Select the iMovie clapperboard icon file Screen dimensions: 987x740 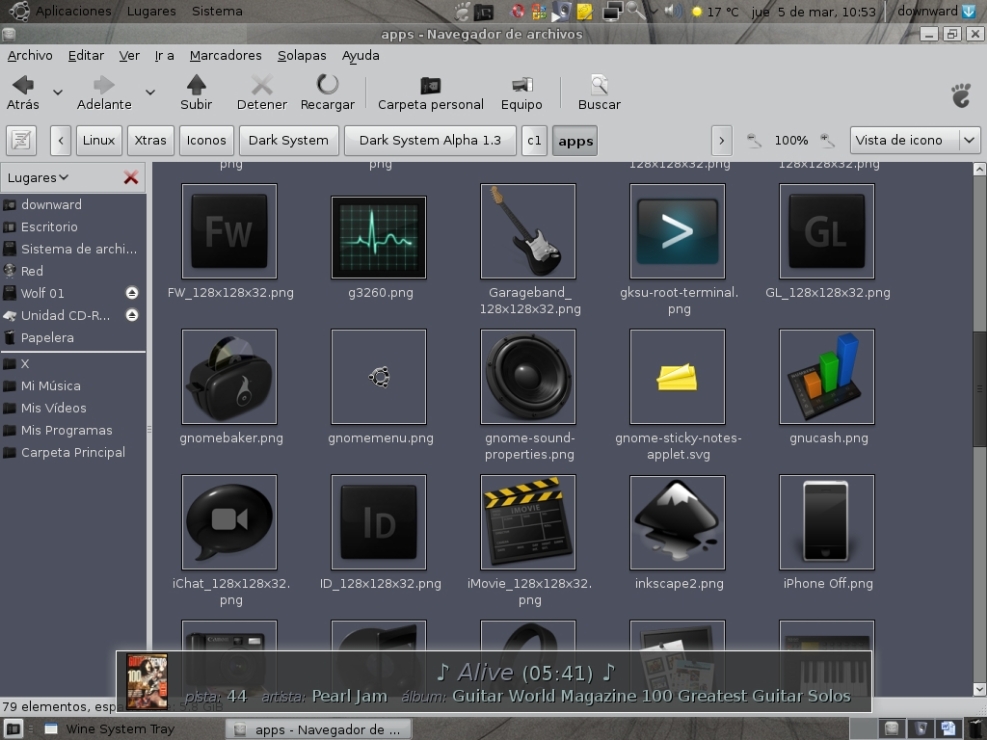(528, 522)
